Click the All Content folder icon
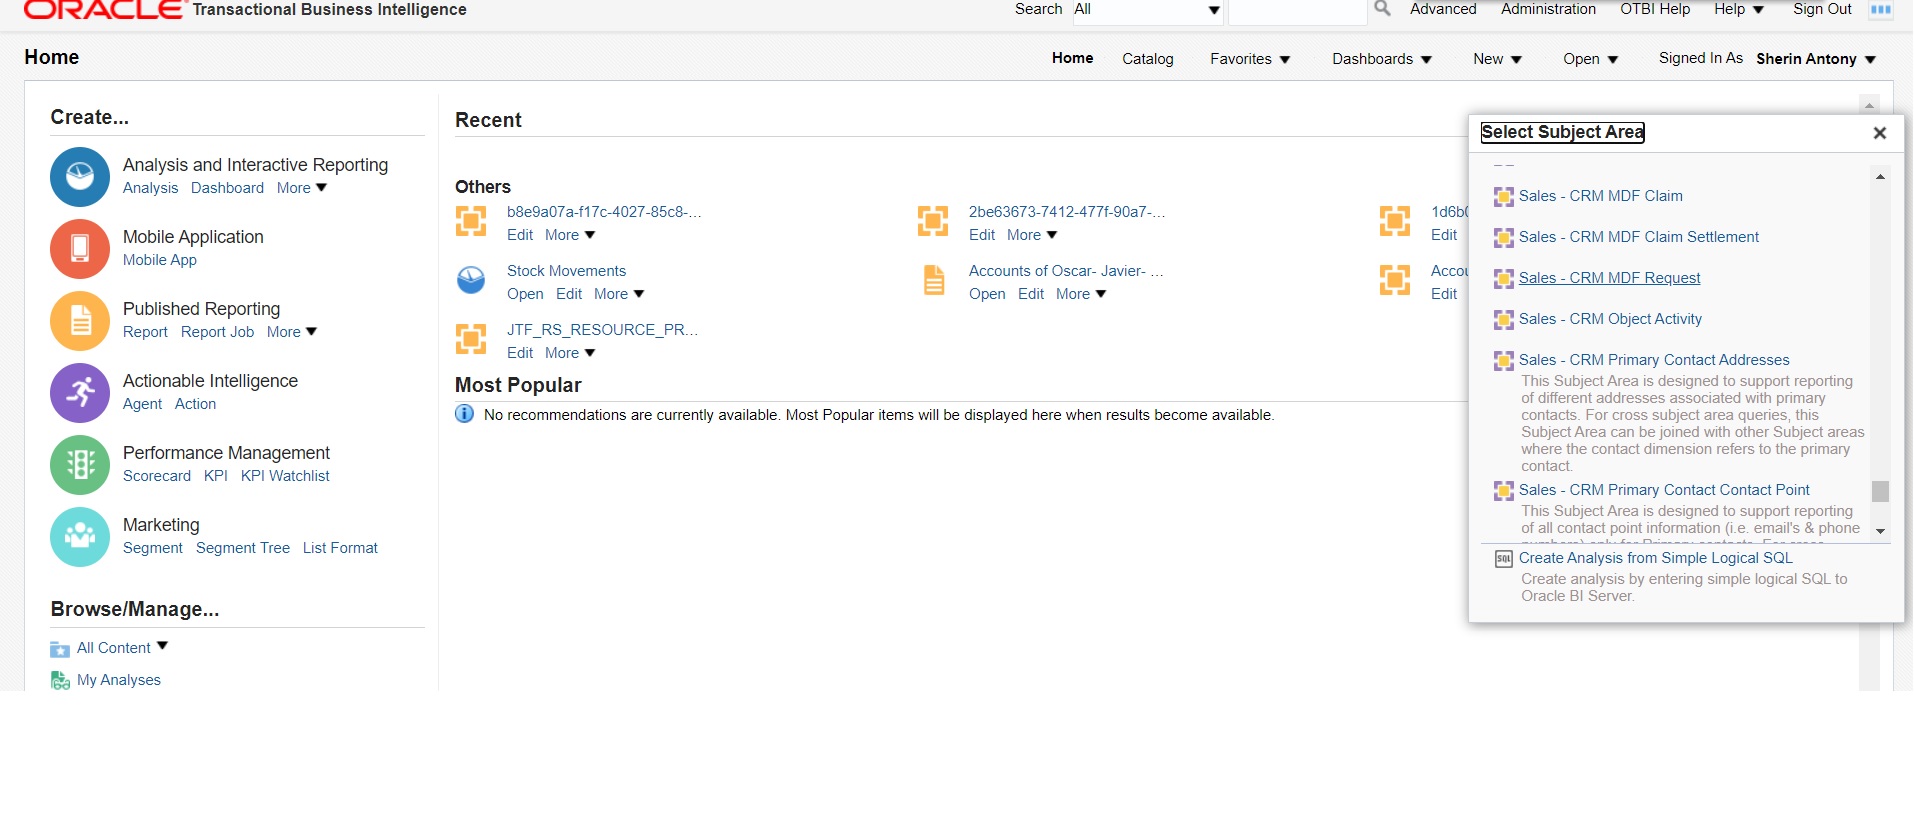The height and width of the screenshot is (830, 1914). click(x=60, y=649)
